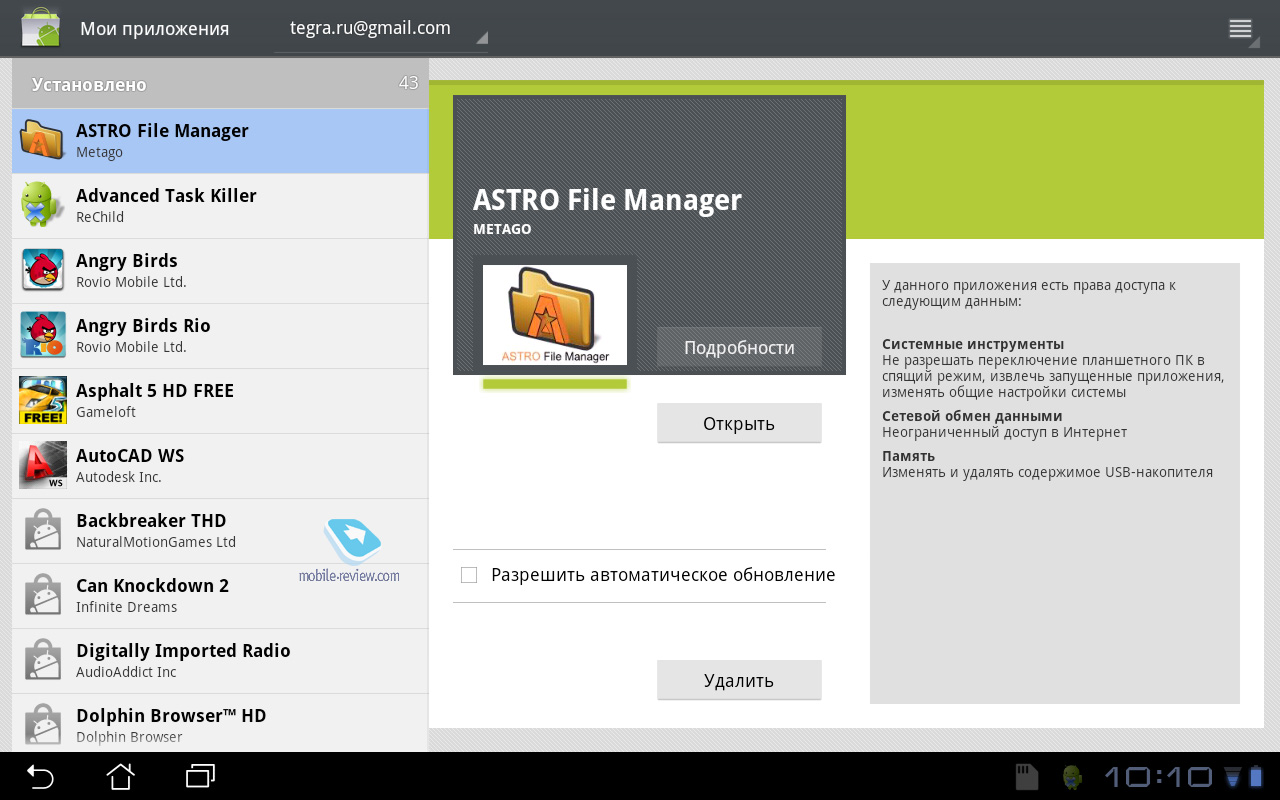Select the Can Knockdown 2 title text
Screen dimensions: 1280x800
(152, 586)
